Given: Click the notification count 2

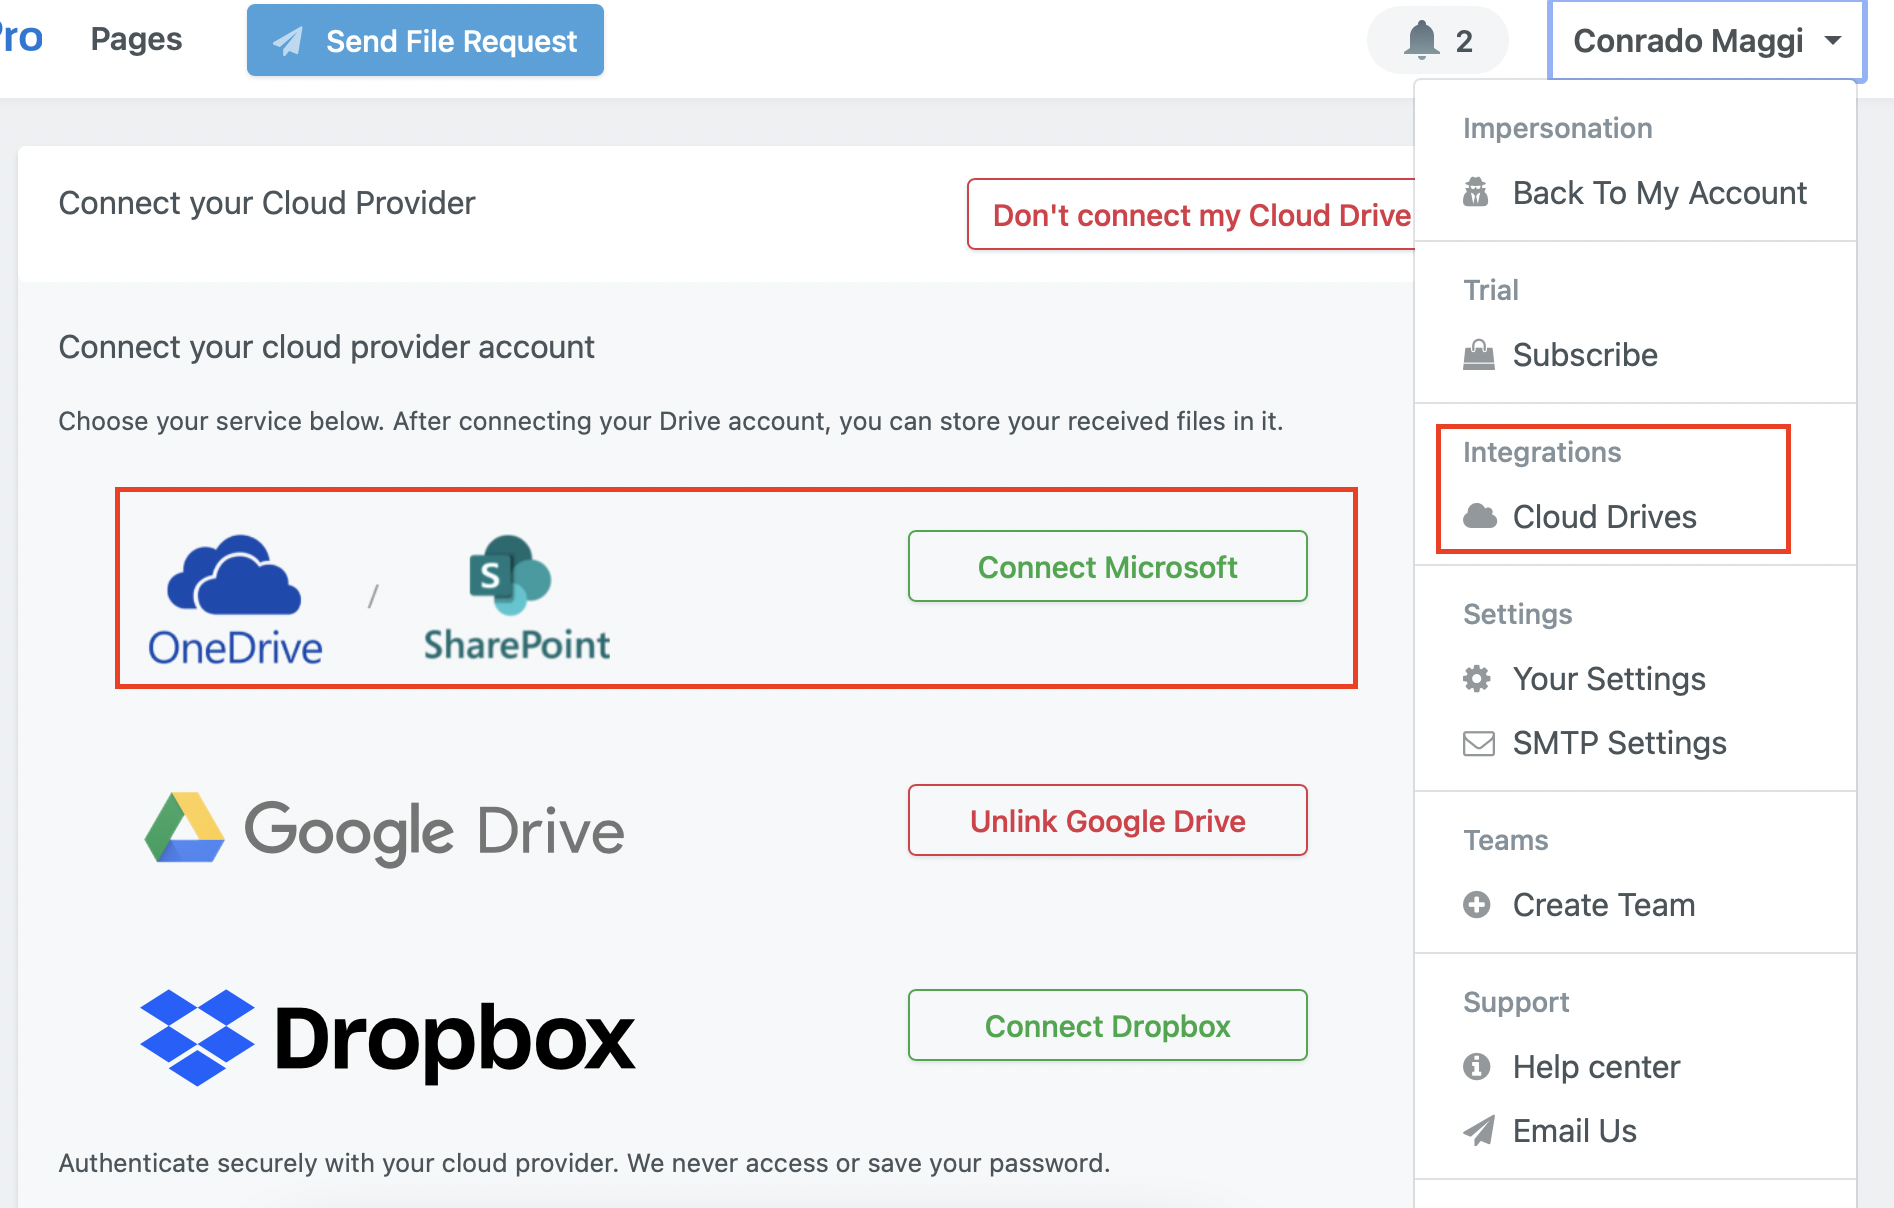Looking at the screenshot, I should click(1464, 41).
